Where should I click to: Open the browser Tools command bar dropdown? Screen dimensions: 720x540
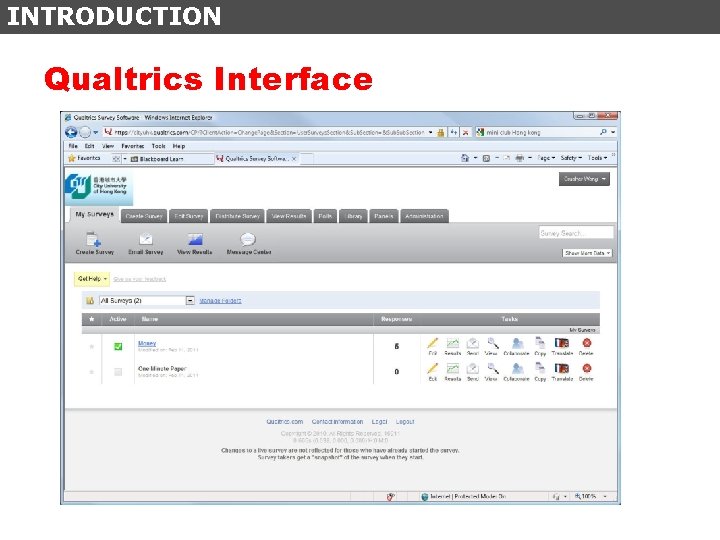pos(597,158)
